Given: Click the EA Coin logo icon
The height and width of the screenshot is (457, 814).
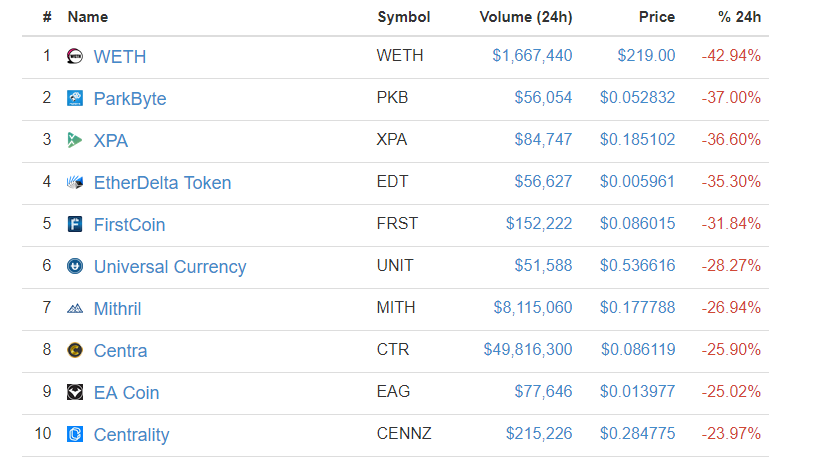Looking at the screenshot, I should (x=75, y=392).
